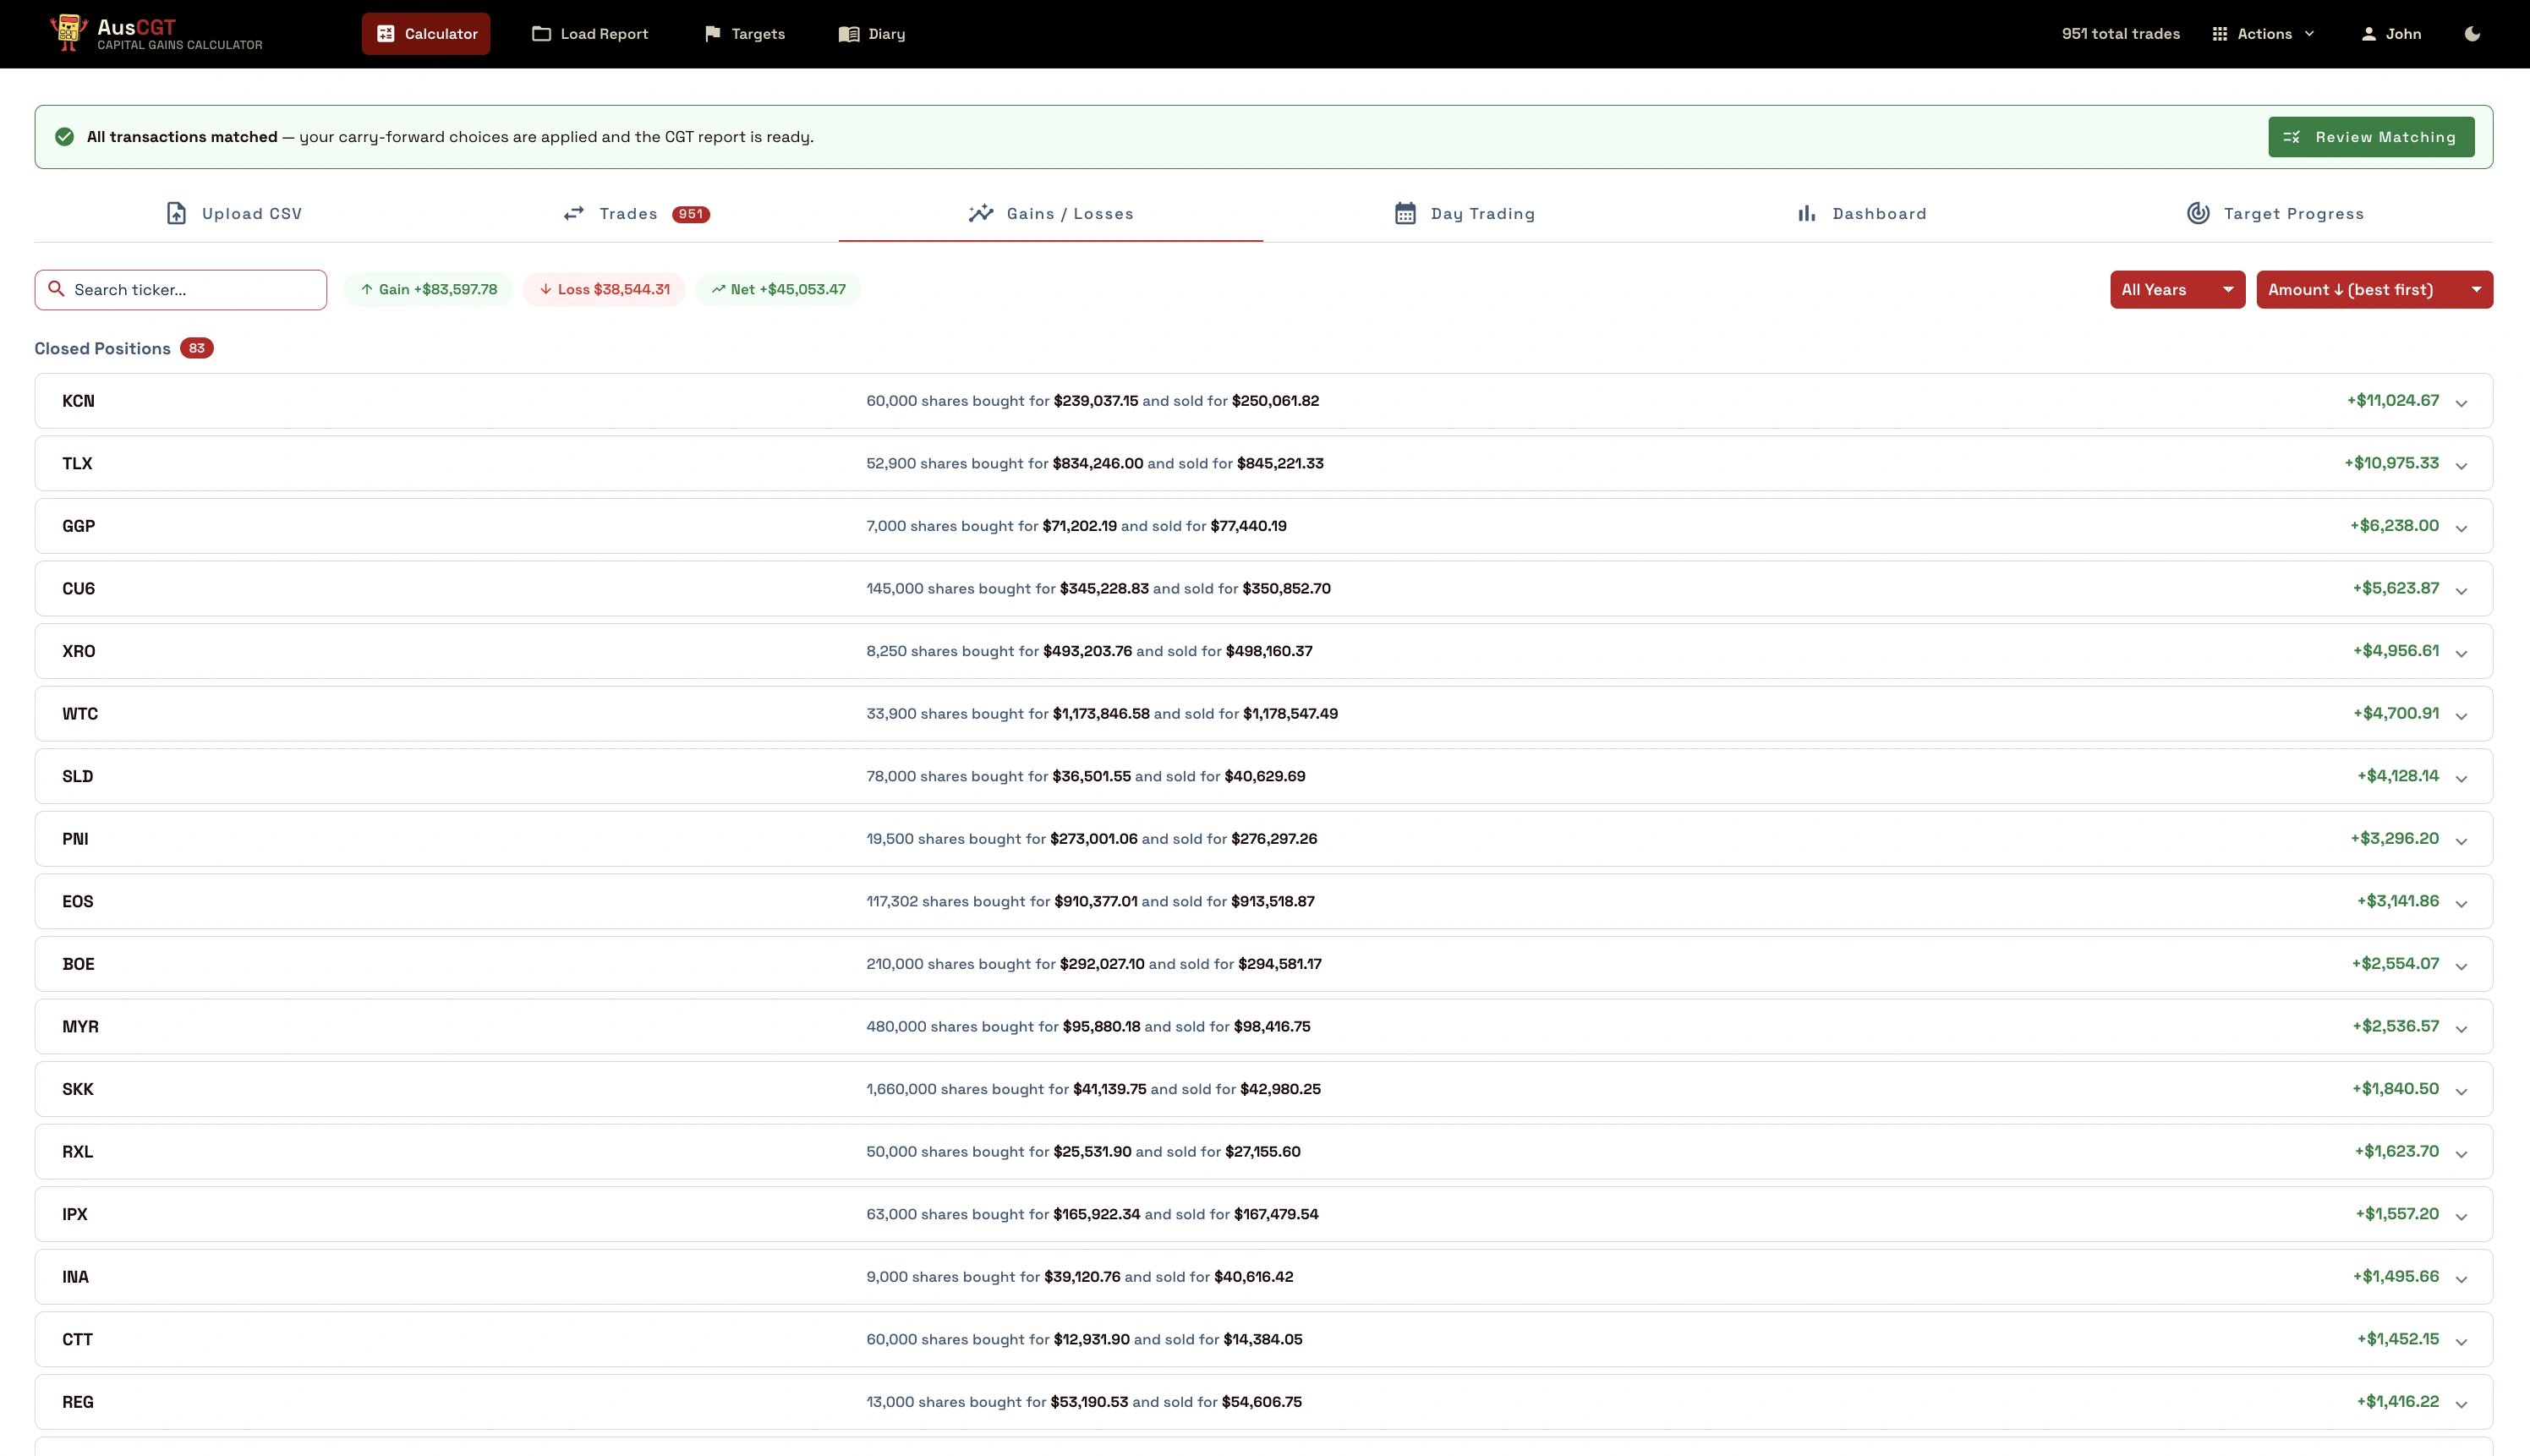Viewport: 2530px width, 1456px height.
Task: Click the Review Matching button
Action: (2371, 137)
